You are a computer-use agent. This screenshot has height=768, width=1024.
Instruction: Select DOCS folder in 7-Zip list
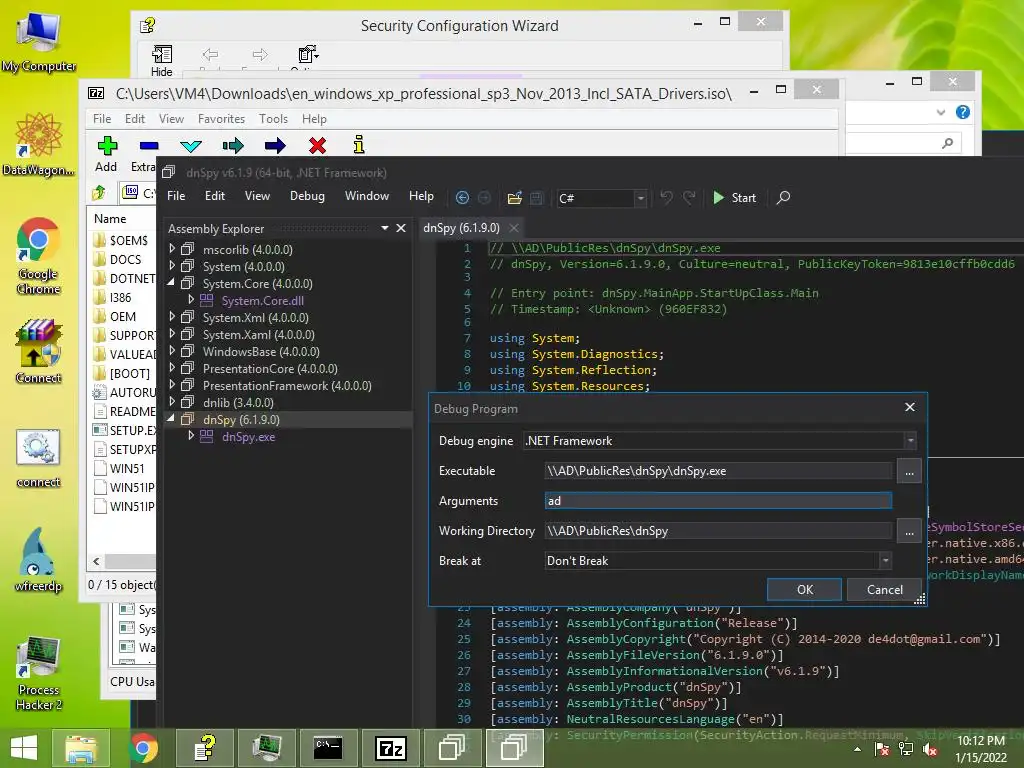pos(124,259)
